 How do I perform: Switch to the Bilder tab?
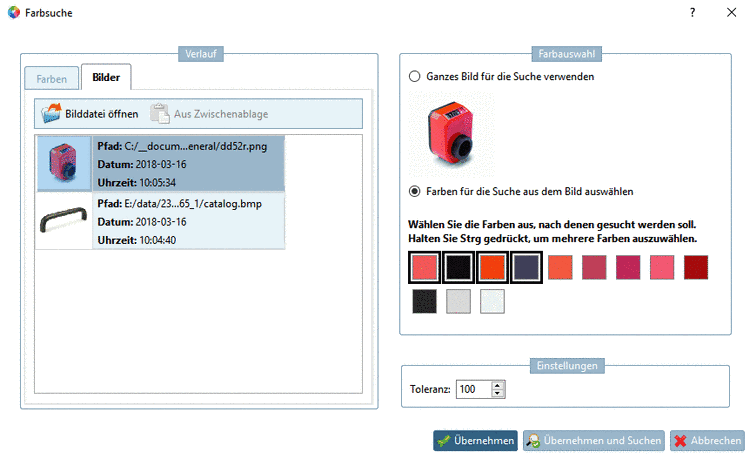click(x=106, y=77)
